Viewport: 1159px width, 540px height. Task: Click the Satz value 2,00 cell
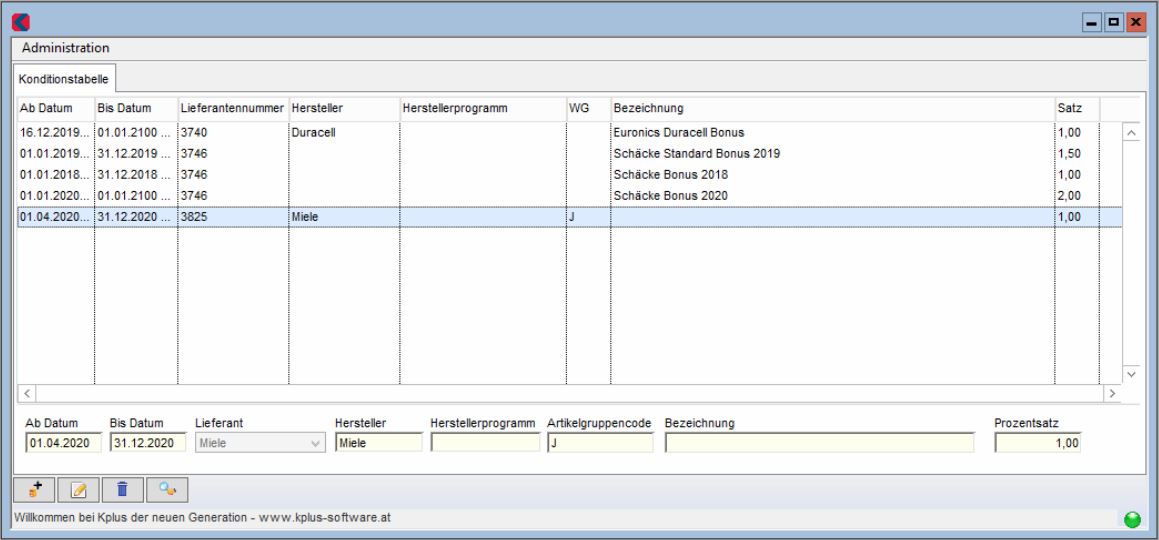point(1077,196)
